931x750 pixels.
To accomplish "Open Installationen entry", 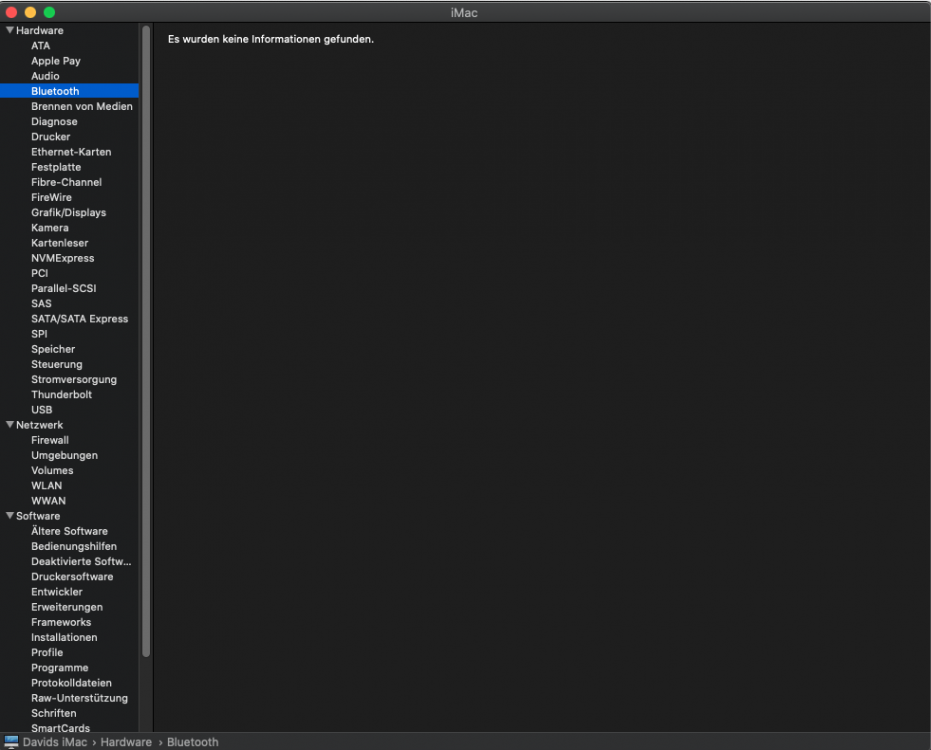I will coord(64,637).
